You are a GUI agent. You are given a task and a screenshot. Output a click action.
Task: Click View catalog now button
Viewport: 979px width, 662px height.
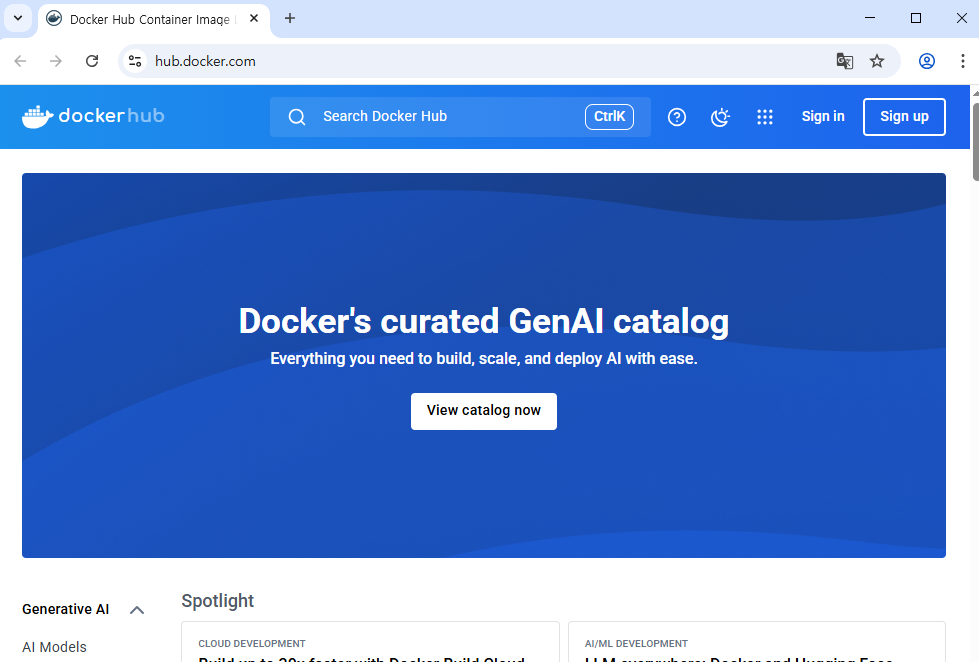tap(484, 411)
